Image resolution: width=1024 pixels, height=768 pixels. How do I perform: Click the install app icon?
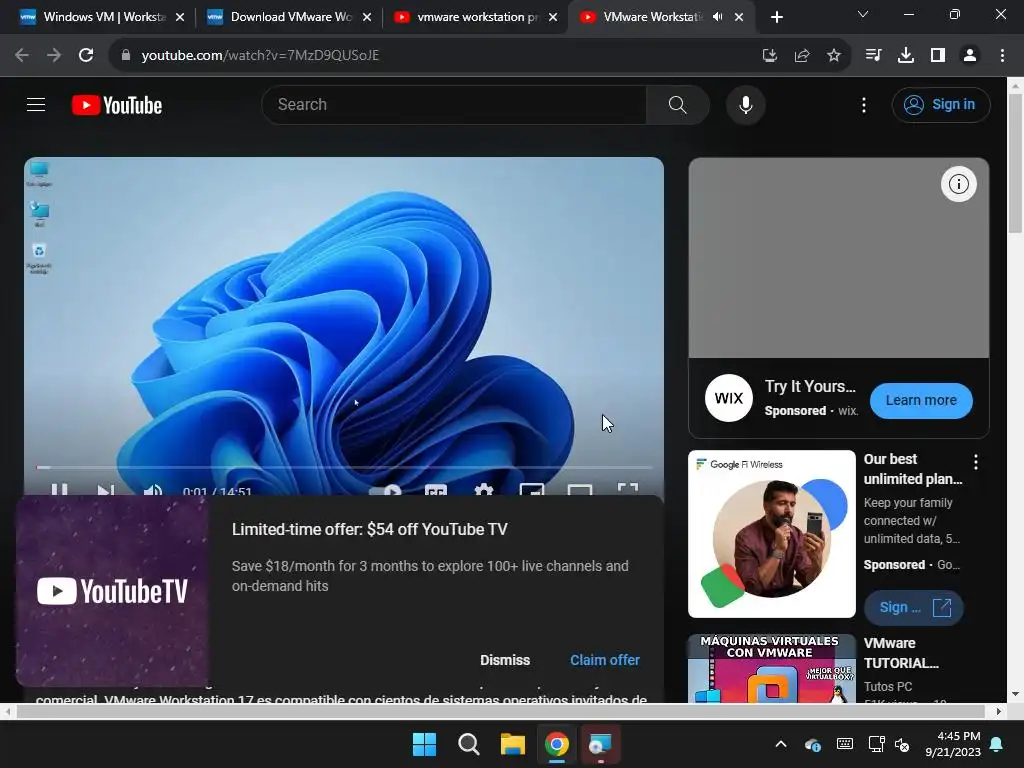click(x=769, y=56)
